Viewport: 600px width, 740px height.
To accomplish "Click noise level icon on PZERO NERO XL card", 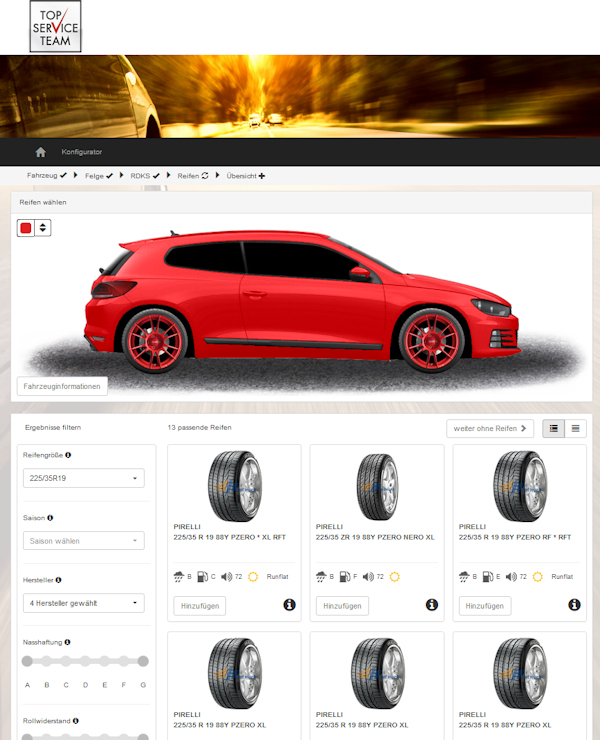I will pos(368,577).
